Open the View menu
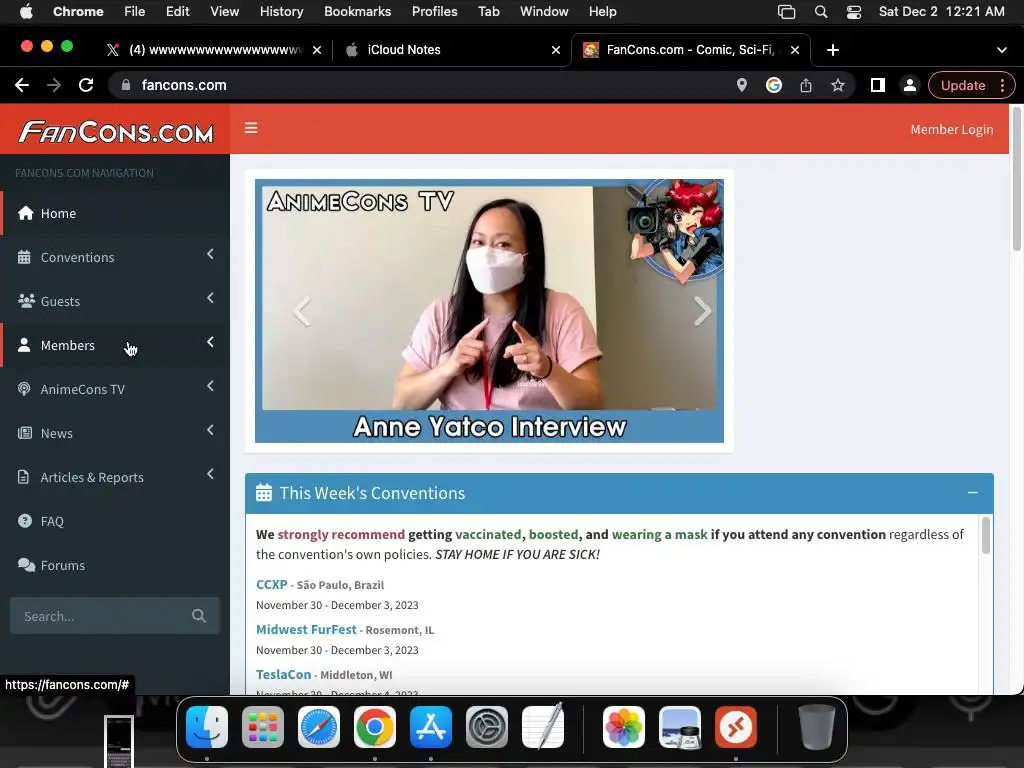 pos(224,12)
